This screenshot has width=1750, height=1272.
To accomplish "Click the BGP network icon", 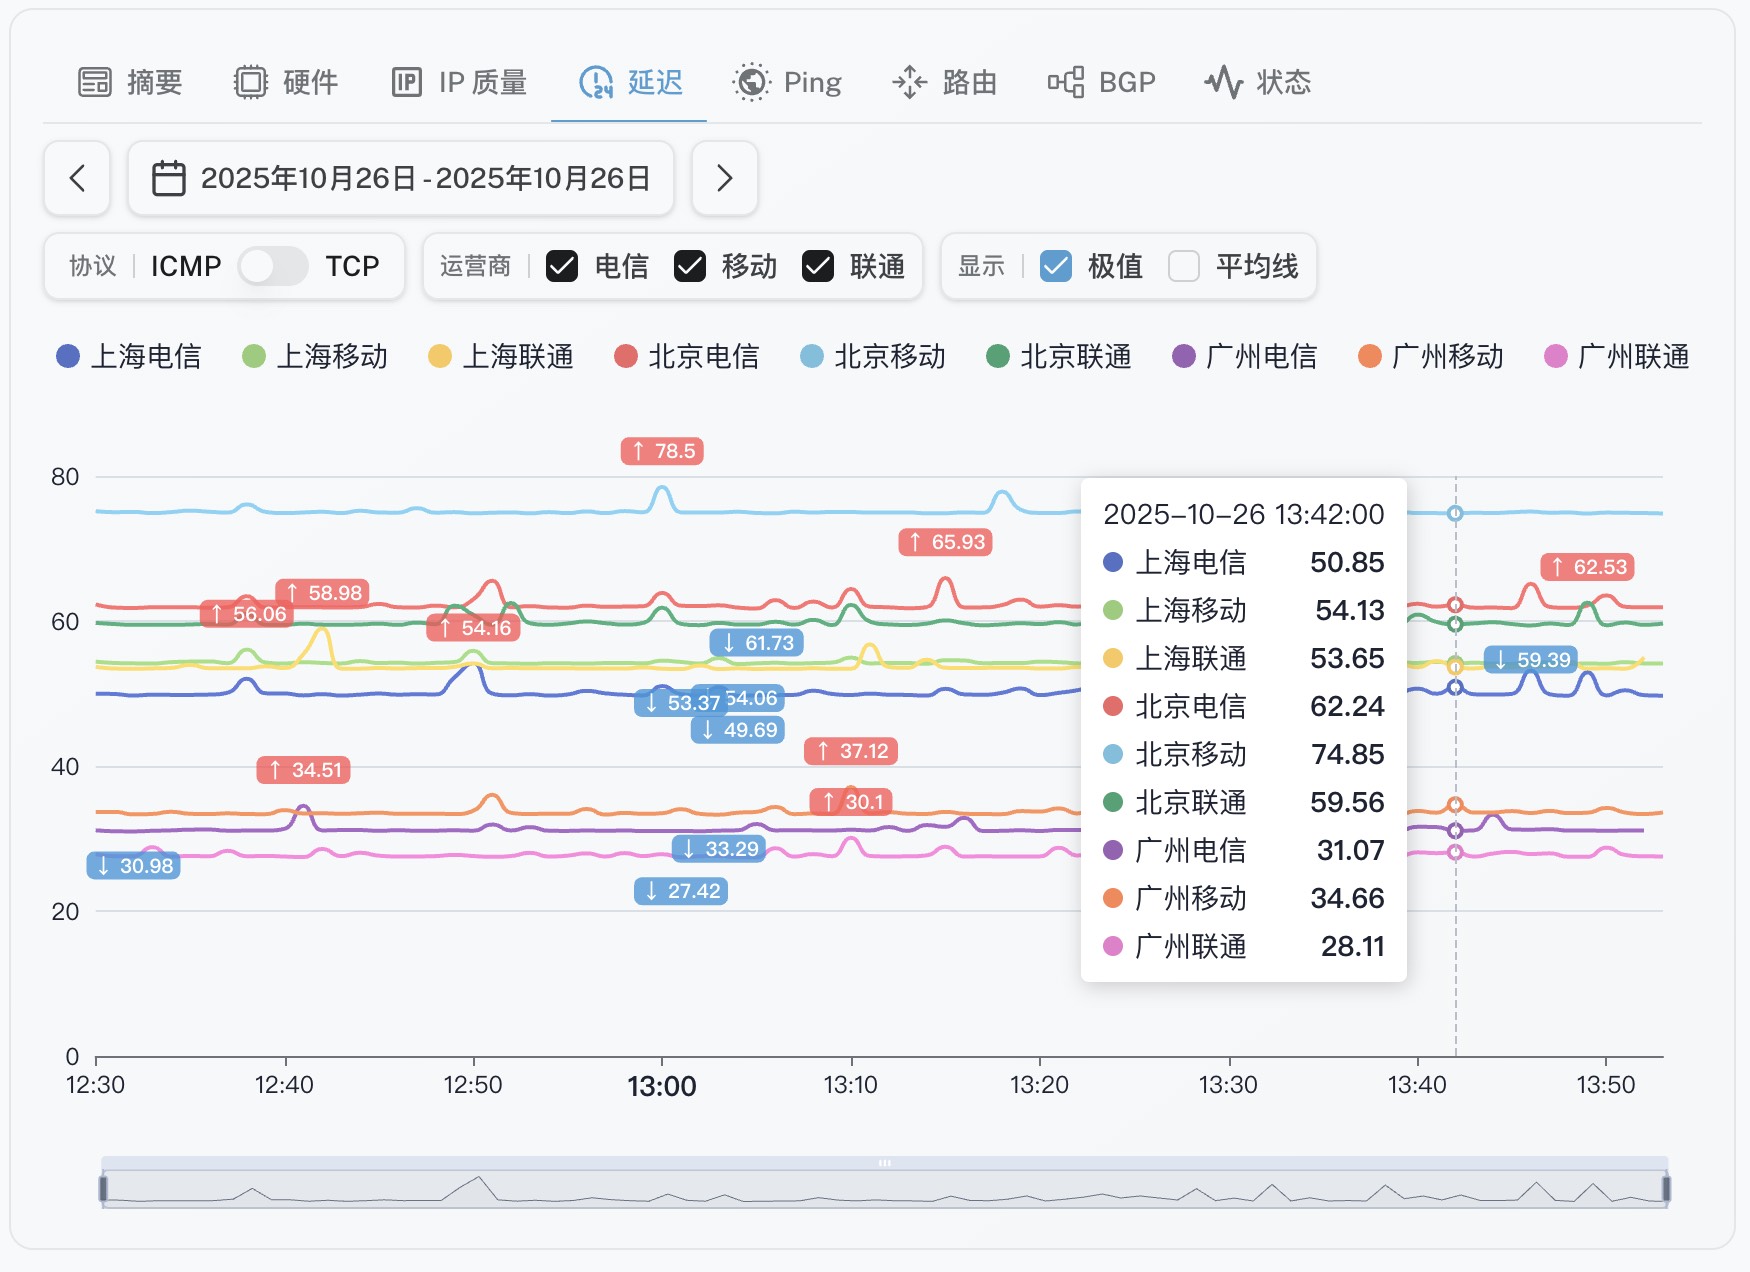I will pos(1066,82).
